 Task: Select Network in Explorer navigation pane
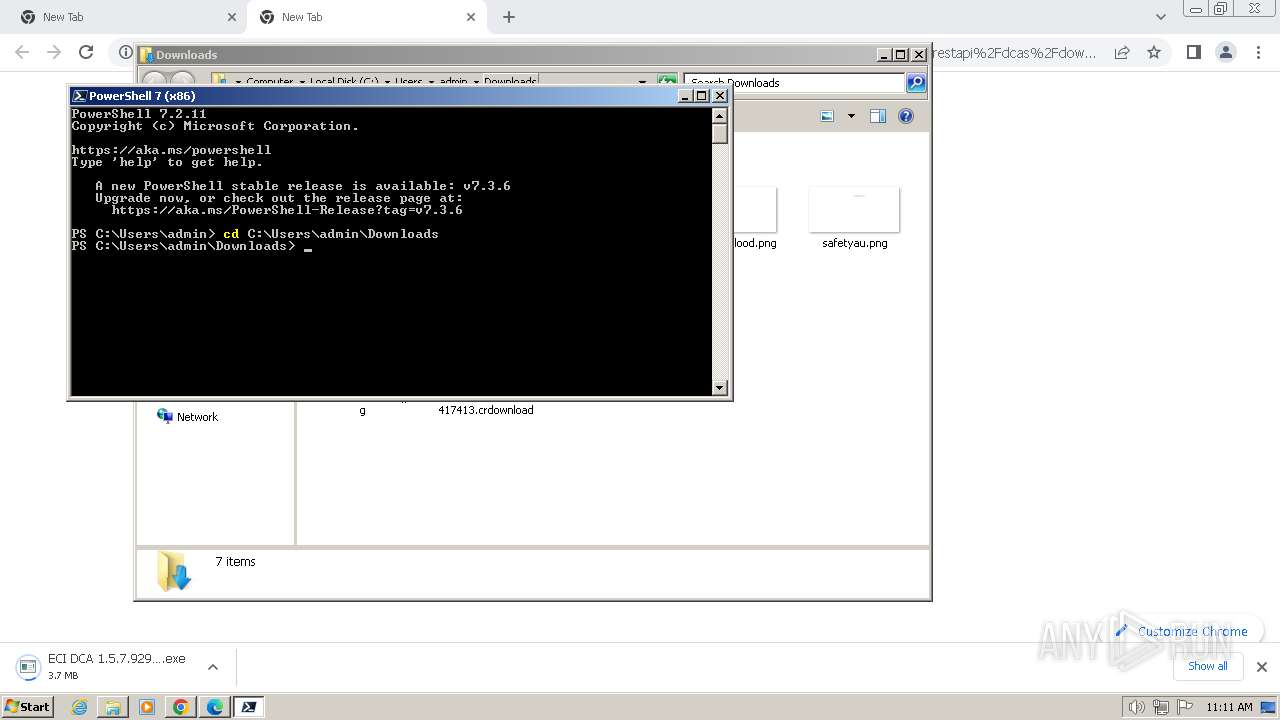pyautogui.click(x=187, y=417)
